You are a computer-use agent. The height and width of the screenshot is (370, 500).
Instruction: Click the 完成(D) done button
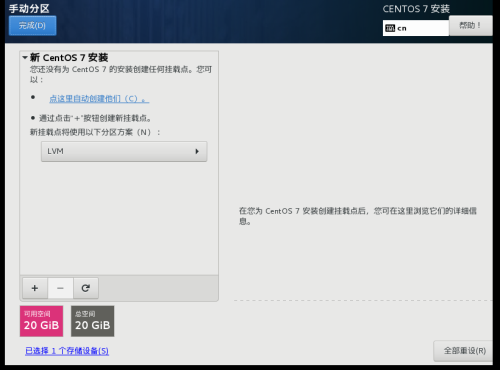click(32, 26)
